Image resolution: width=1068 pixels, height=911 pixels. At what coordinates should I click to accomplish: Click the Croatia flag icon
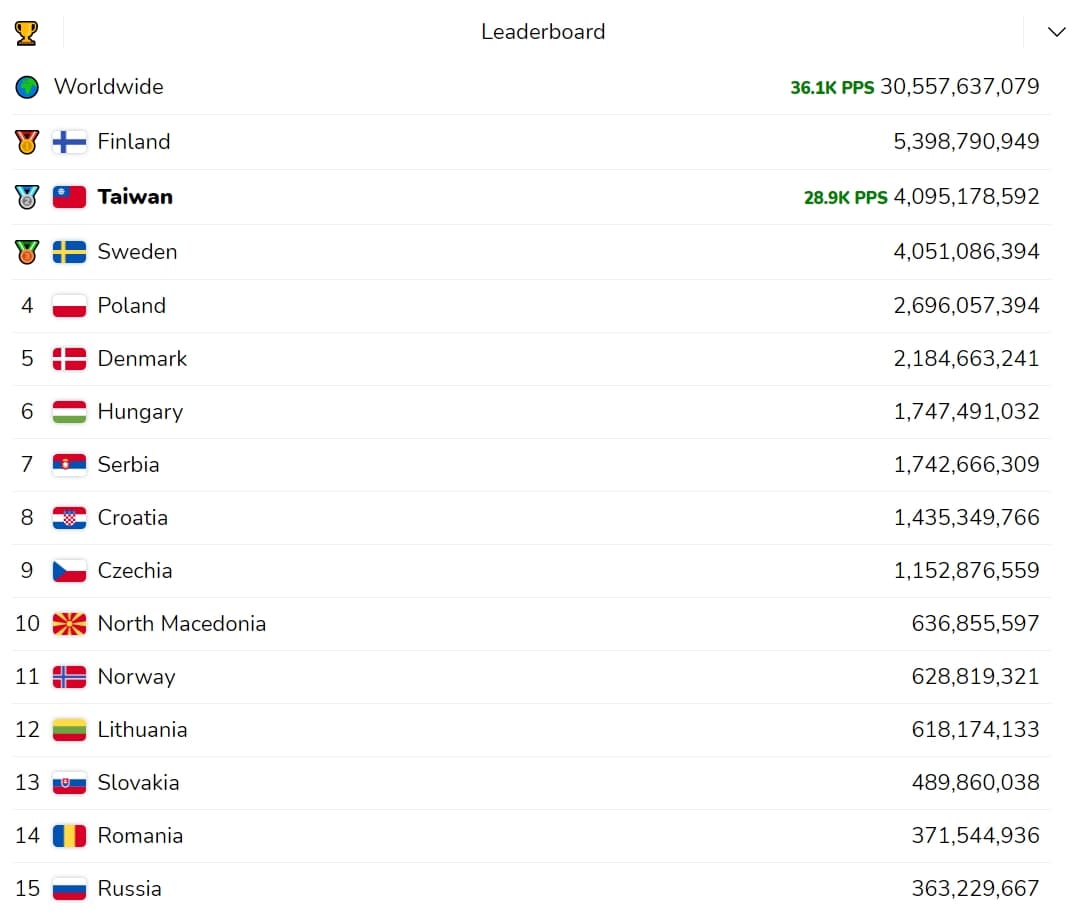[x=69, y=518]
